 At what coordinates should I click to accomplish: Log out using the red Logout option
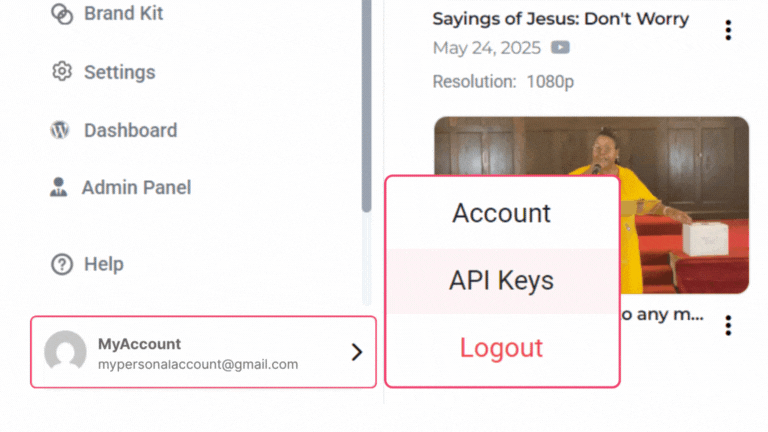(501, 347)
